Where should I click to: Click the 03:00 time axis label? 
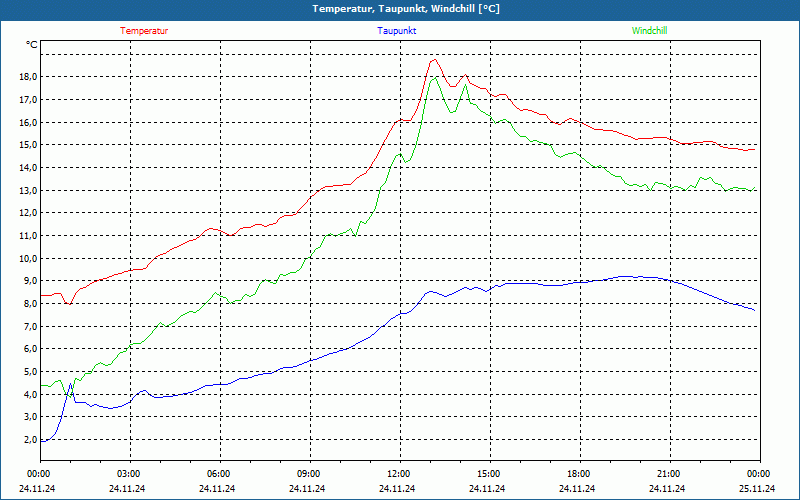pos(130,474)
